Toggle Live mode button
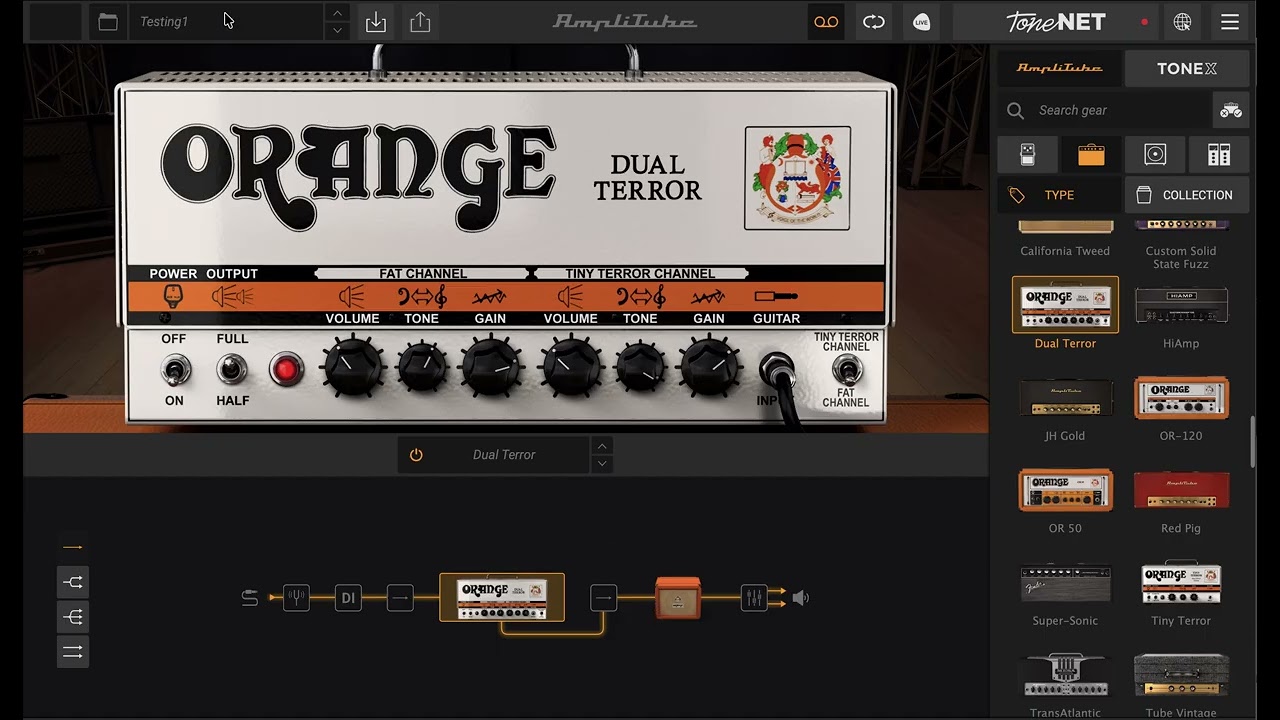This screenshot has width=1280, height=720. pyautogui.click(x=922, y=22)
